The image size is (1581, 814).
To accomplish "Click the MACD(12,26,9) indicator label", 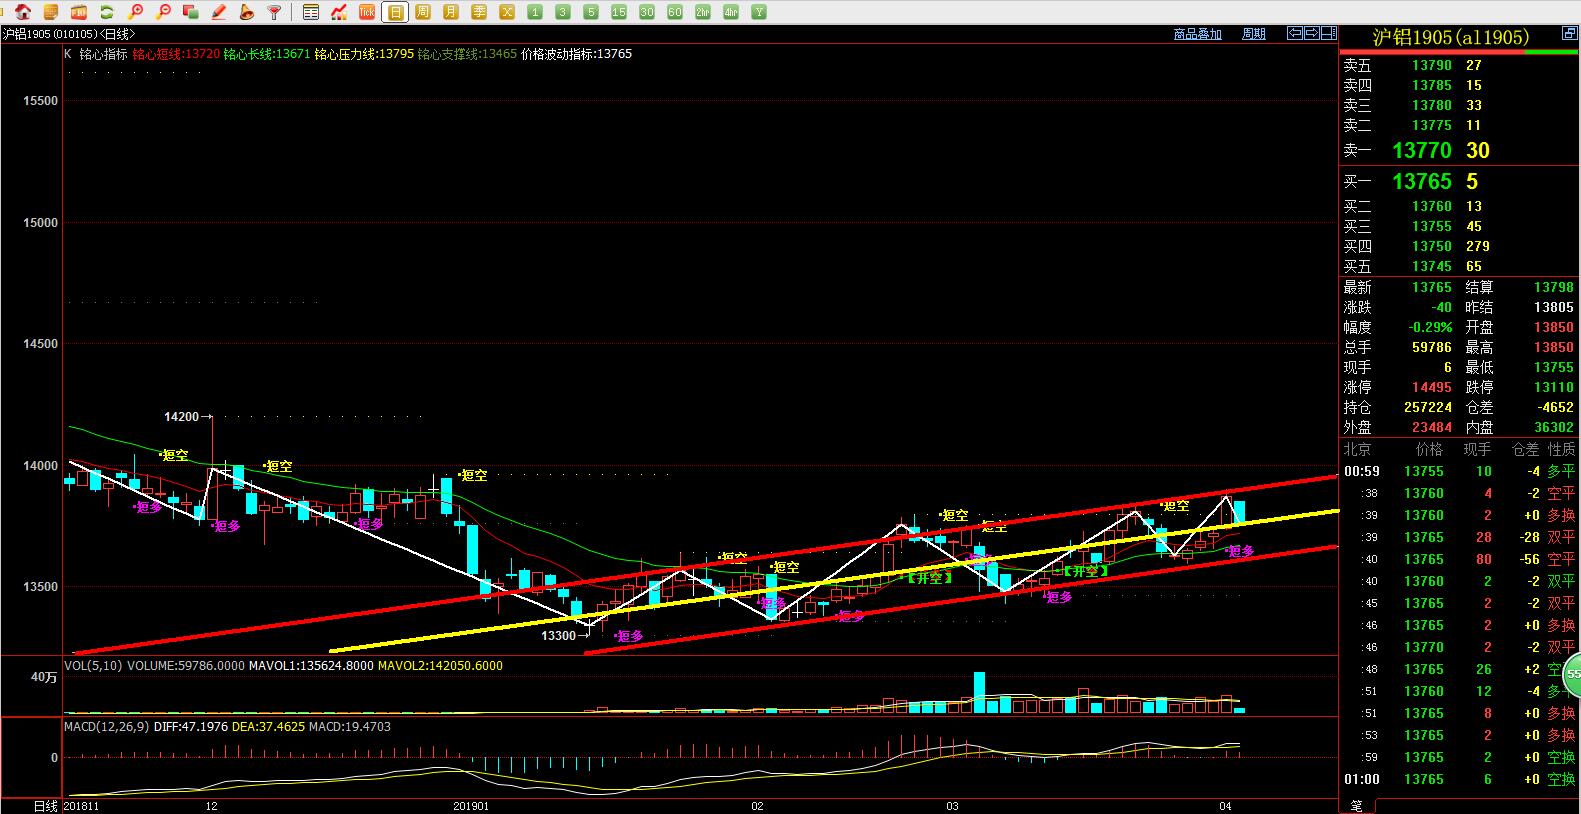I will coord(107,727).
